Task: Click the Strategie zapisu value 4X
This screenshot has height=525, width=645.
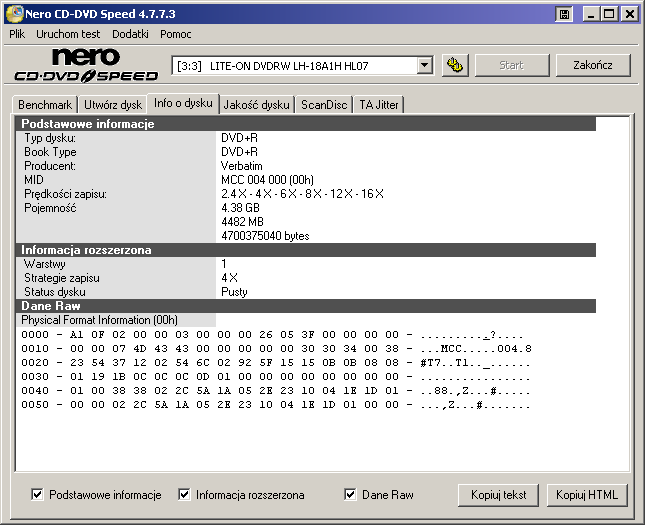Action: [x=230, y=278]
